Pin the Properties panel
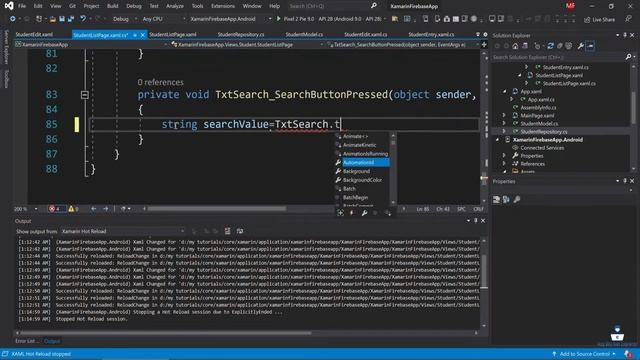 (625, 181)
